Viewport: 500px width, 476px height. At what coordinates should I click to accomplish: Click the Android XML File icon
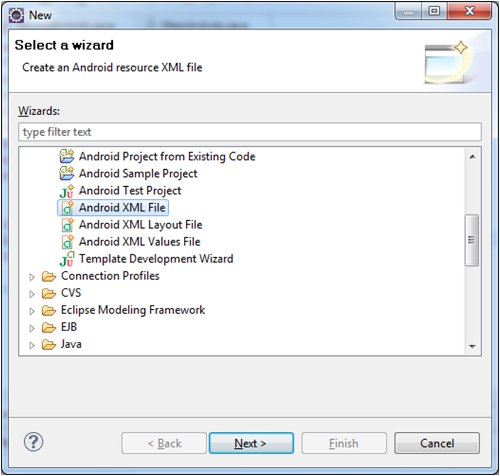tap(67, 208)
